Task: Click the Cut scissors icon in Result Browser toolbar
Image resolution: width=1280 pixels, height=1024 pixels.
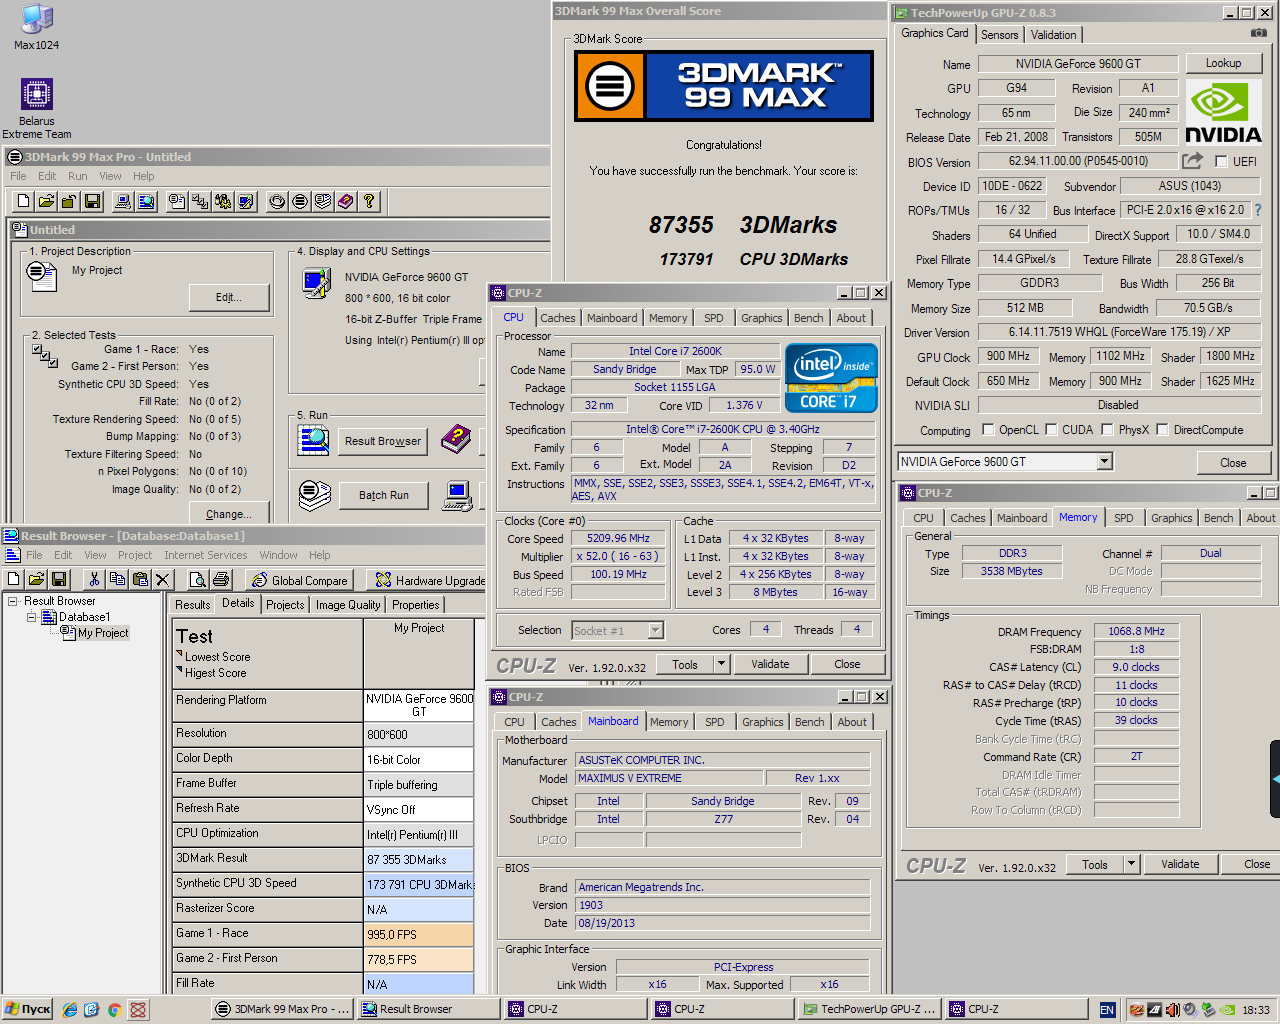Action: tap(94, 579)
